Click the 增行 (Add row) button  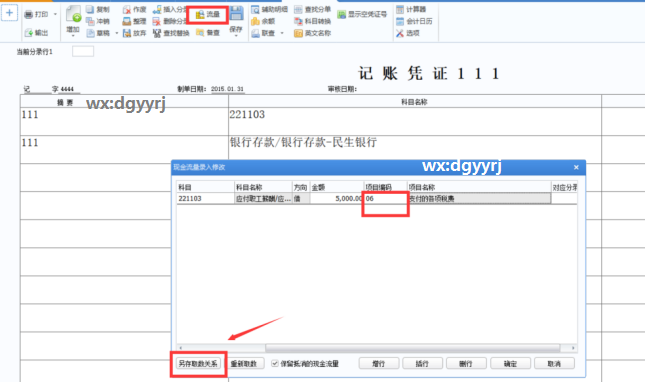coord(378,364)
